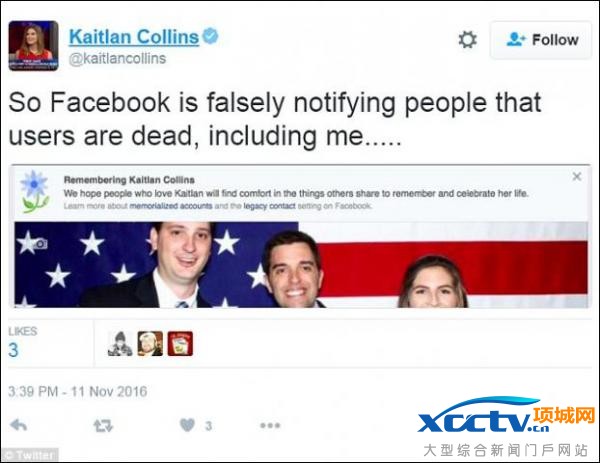View first liker's avatar

click(120, 344)
